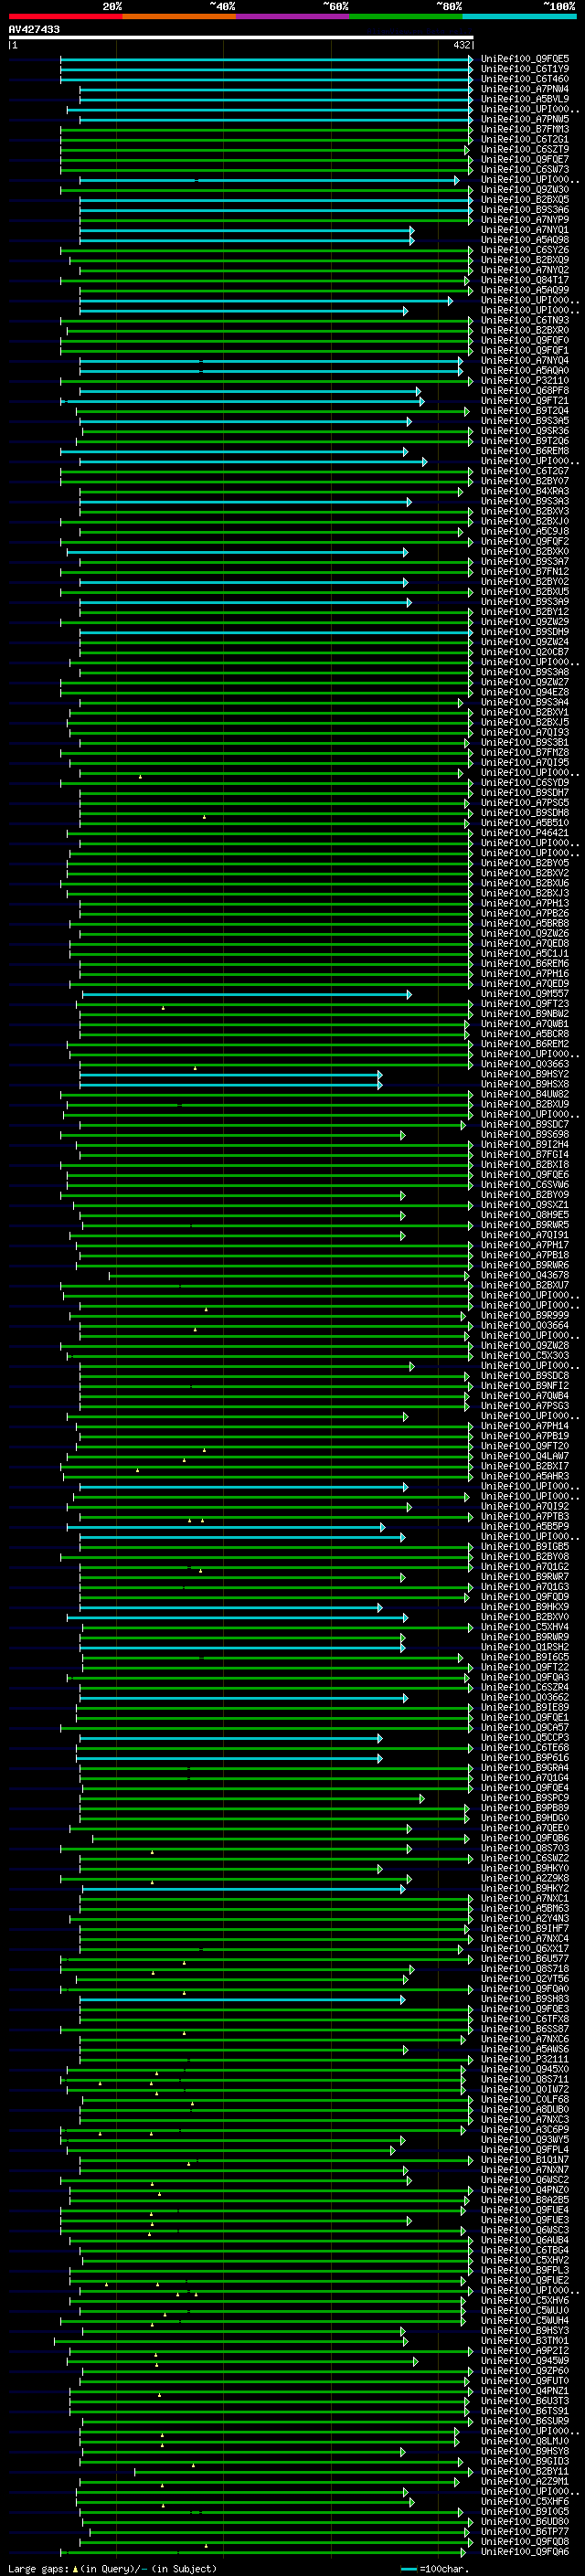Click UniRef100_A5AQ98 hit name
This screenshot has height=2576, width=585.
point(525,240)
